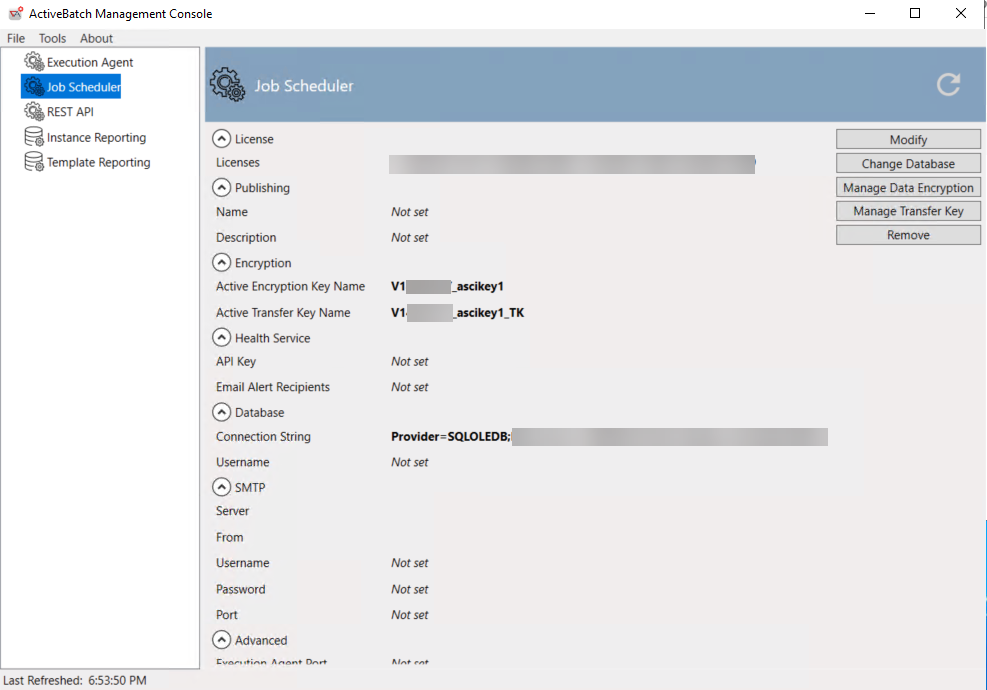Collapse the Health Service section
The height and width of the screenshot is (690, 987).
tap(222, 338)
